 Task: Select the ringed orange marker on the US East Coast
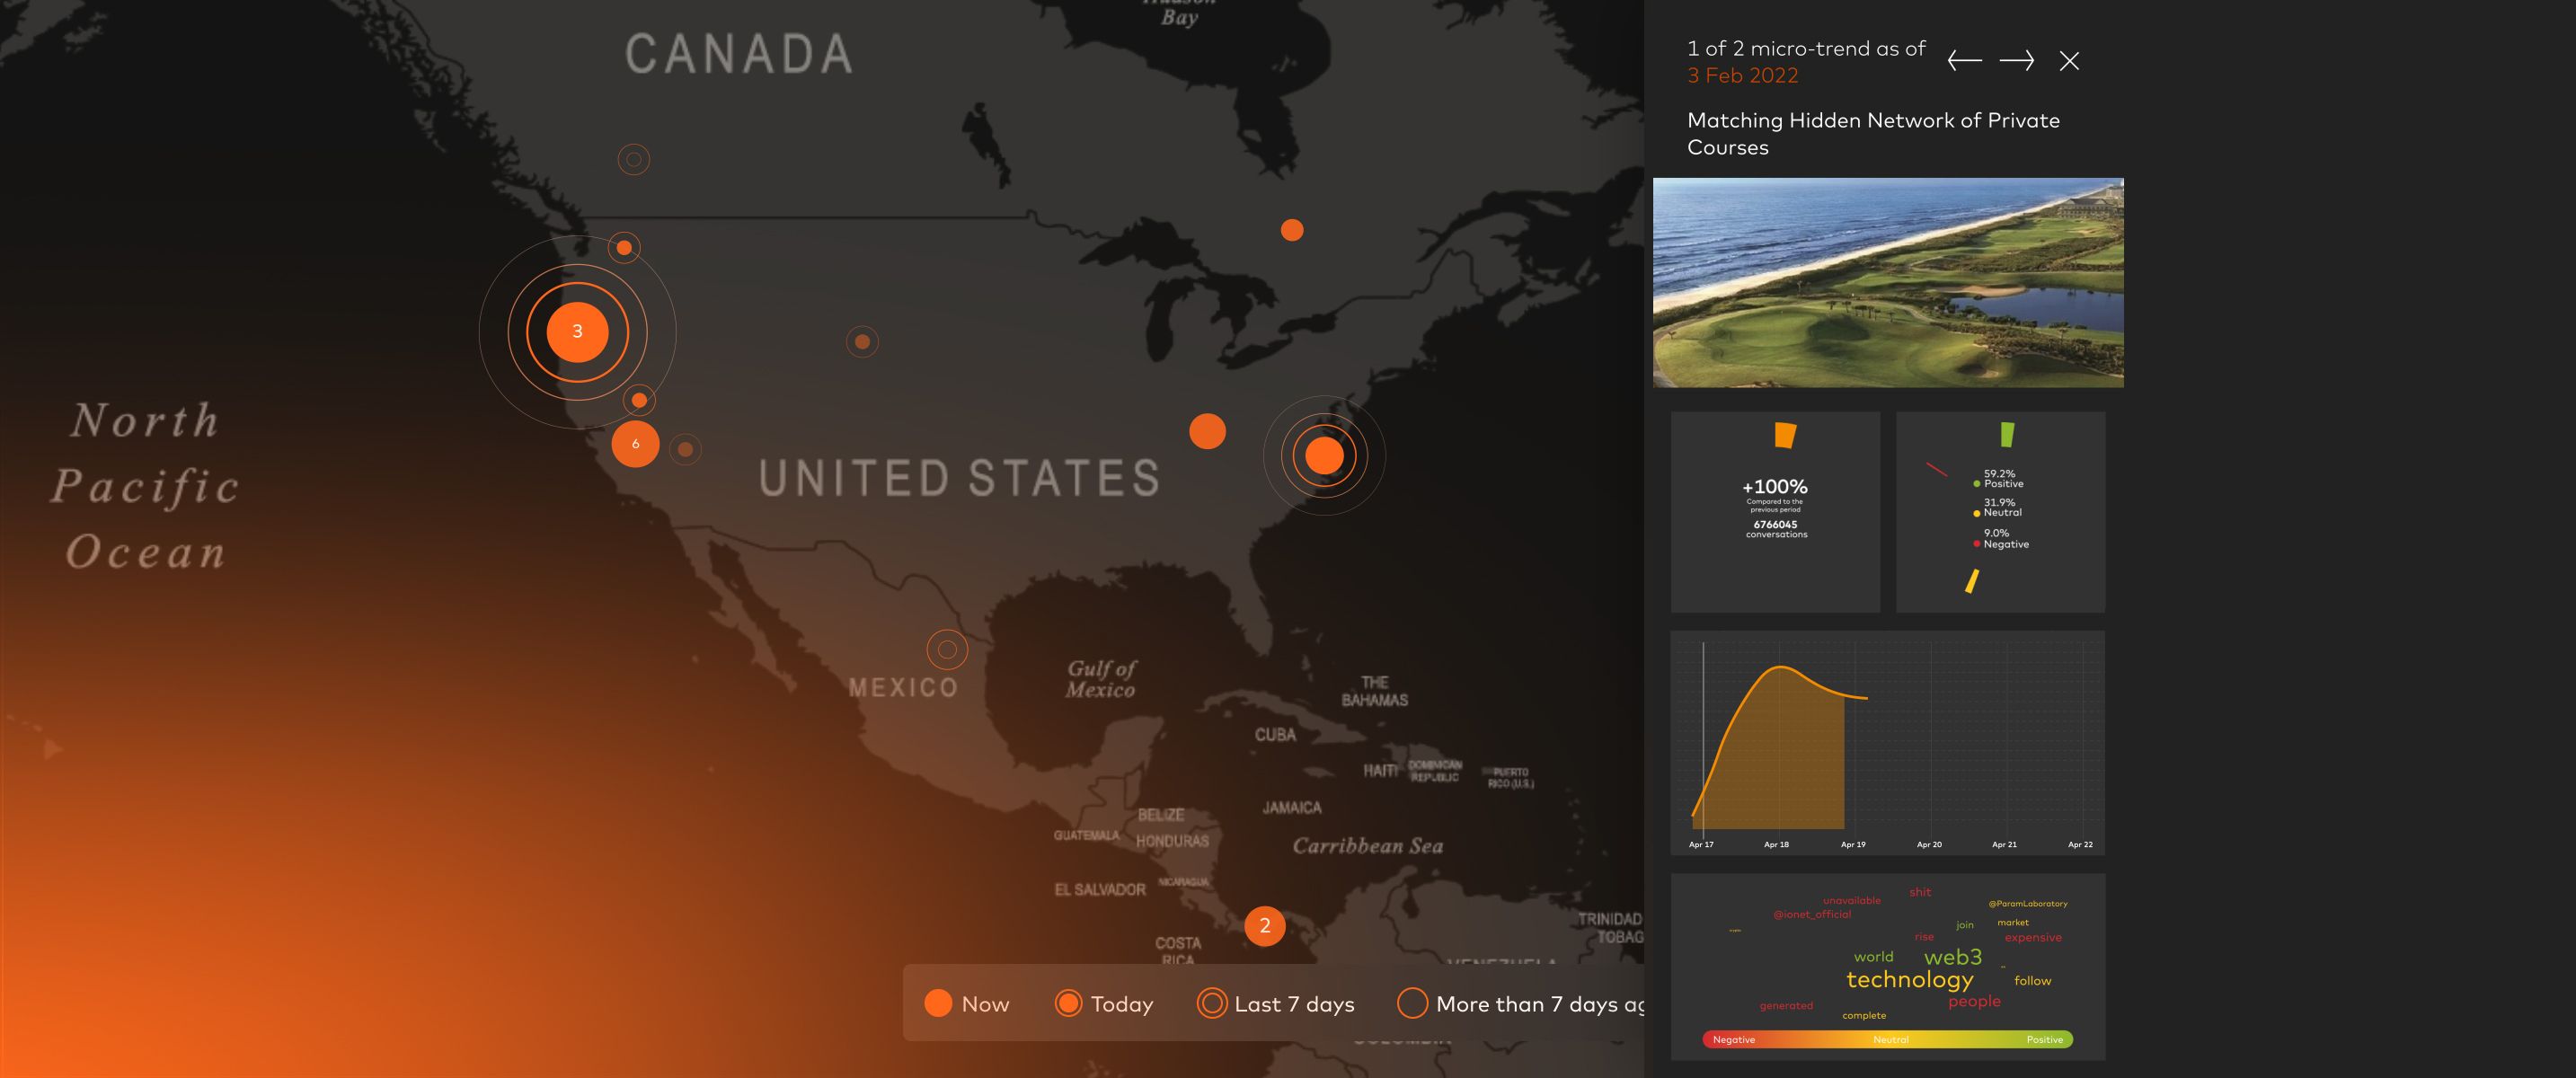tap(1324, 456)
